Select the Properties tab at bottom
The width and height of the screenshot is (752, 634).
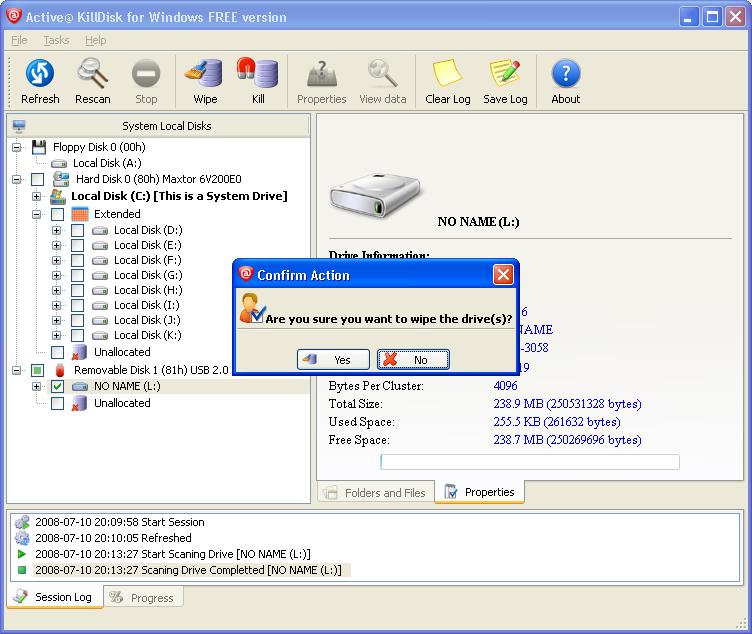click(x=479, y=492)
